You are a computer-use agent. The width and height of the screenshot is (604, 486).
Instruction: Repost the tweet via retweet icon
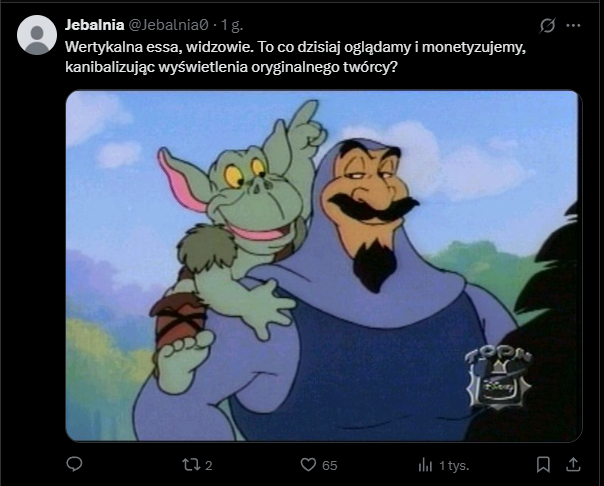pos(191,465)
